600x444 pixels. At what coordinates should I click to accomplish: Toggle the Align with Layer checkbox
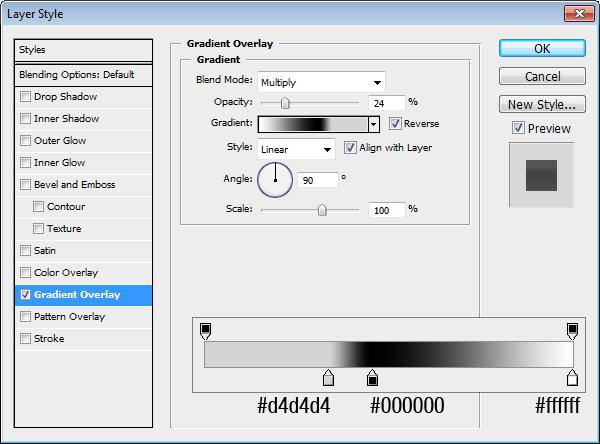coord(350,148)
